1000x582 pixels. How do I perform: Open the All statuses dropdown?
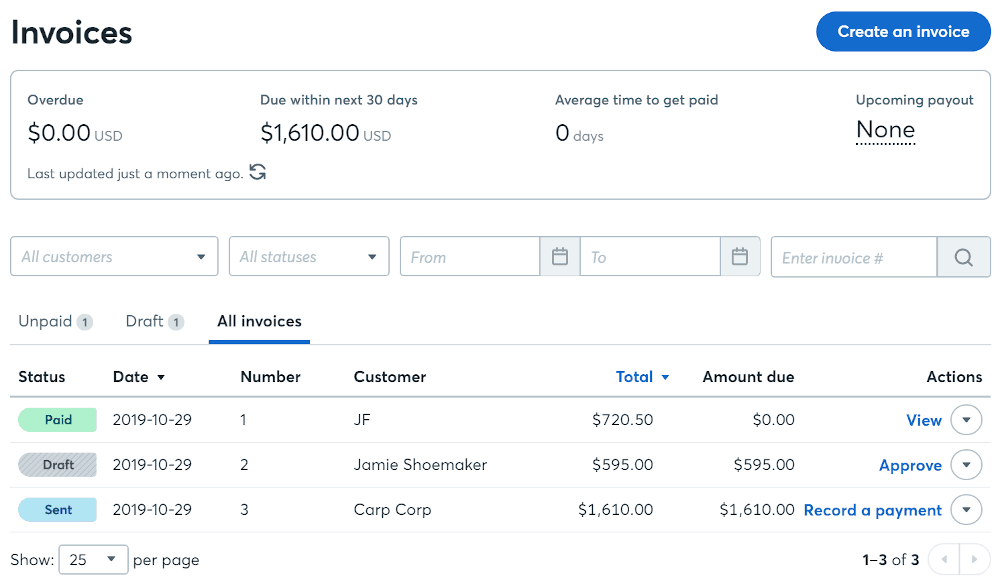point(309,257)
